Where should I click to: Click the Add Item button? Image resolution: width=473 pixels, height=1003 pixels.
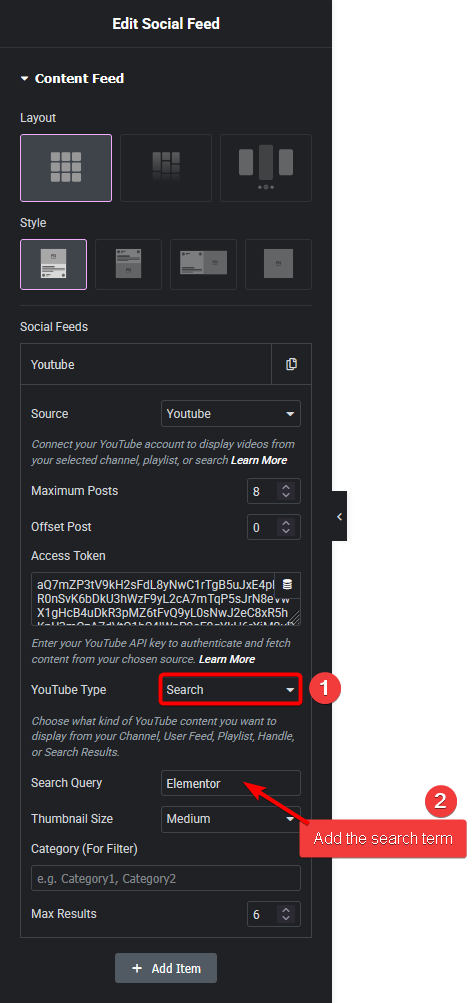coord(166,968)
